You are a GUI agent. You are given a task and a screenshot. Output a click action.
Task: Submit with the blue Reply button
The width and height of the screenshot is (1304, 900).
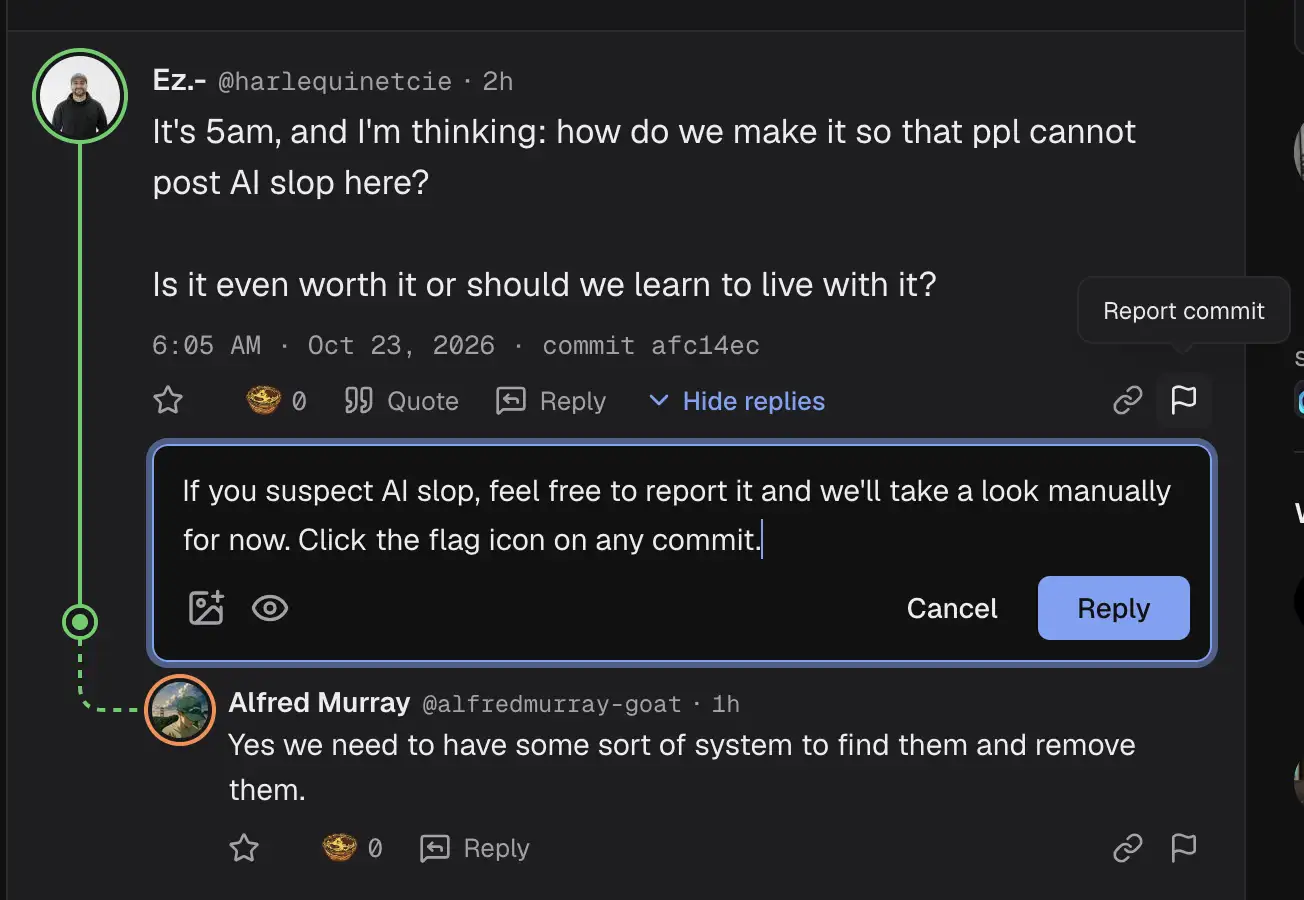pos(1114,608)
